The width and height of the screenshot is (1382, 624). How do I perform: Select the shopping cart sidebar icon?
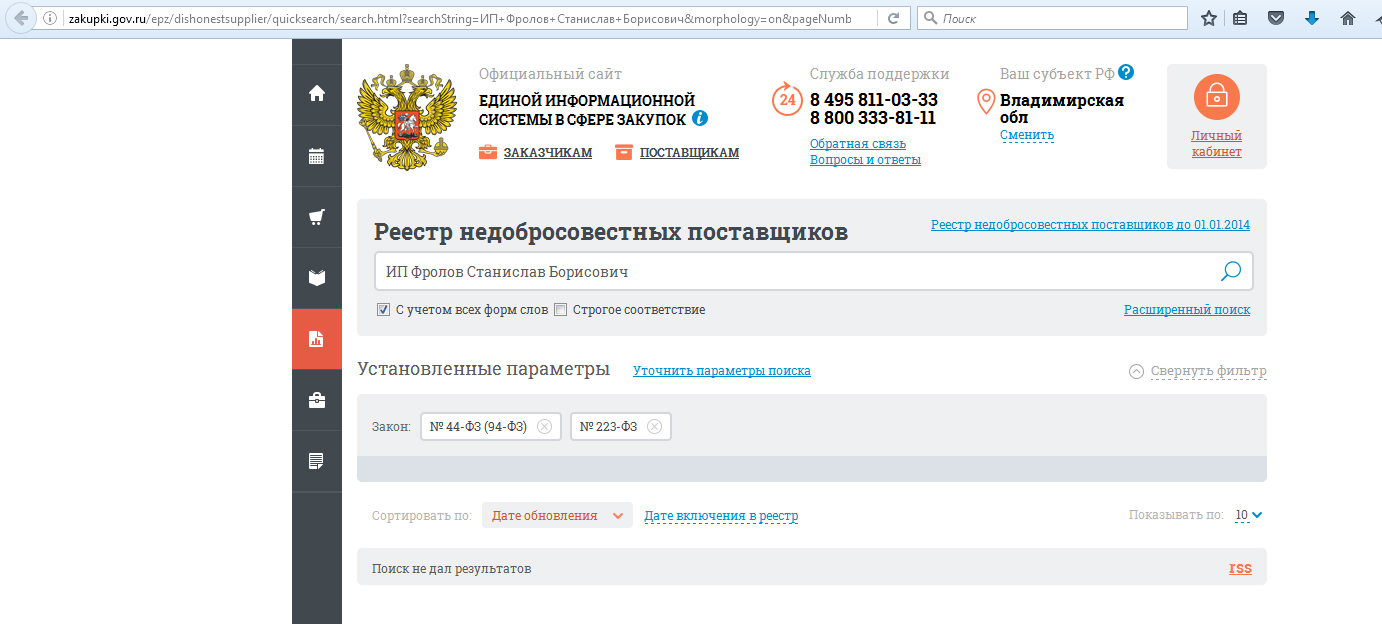point(317,217)
